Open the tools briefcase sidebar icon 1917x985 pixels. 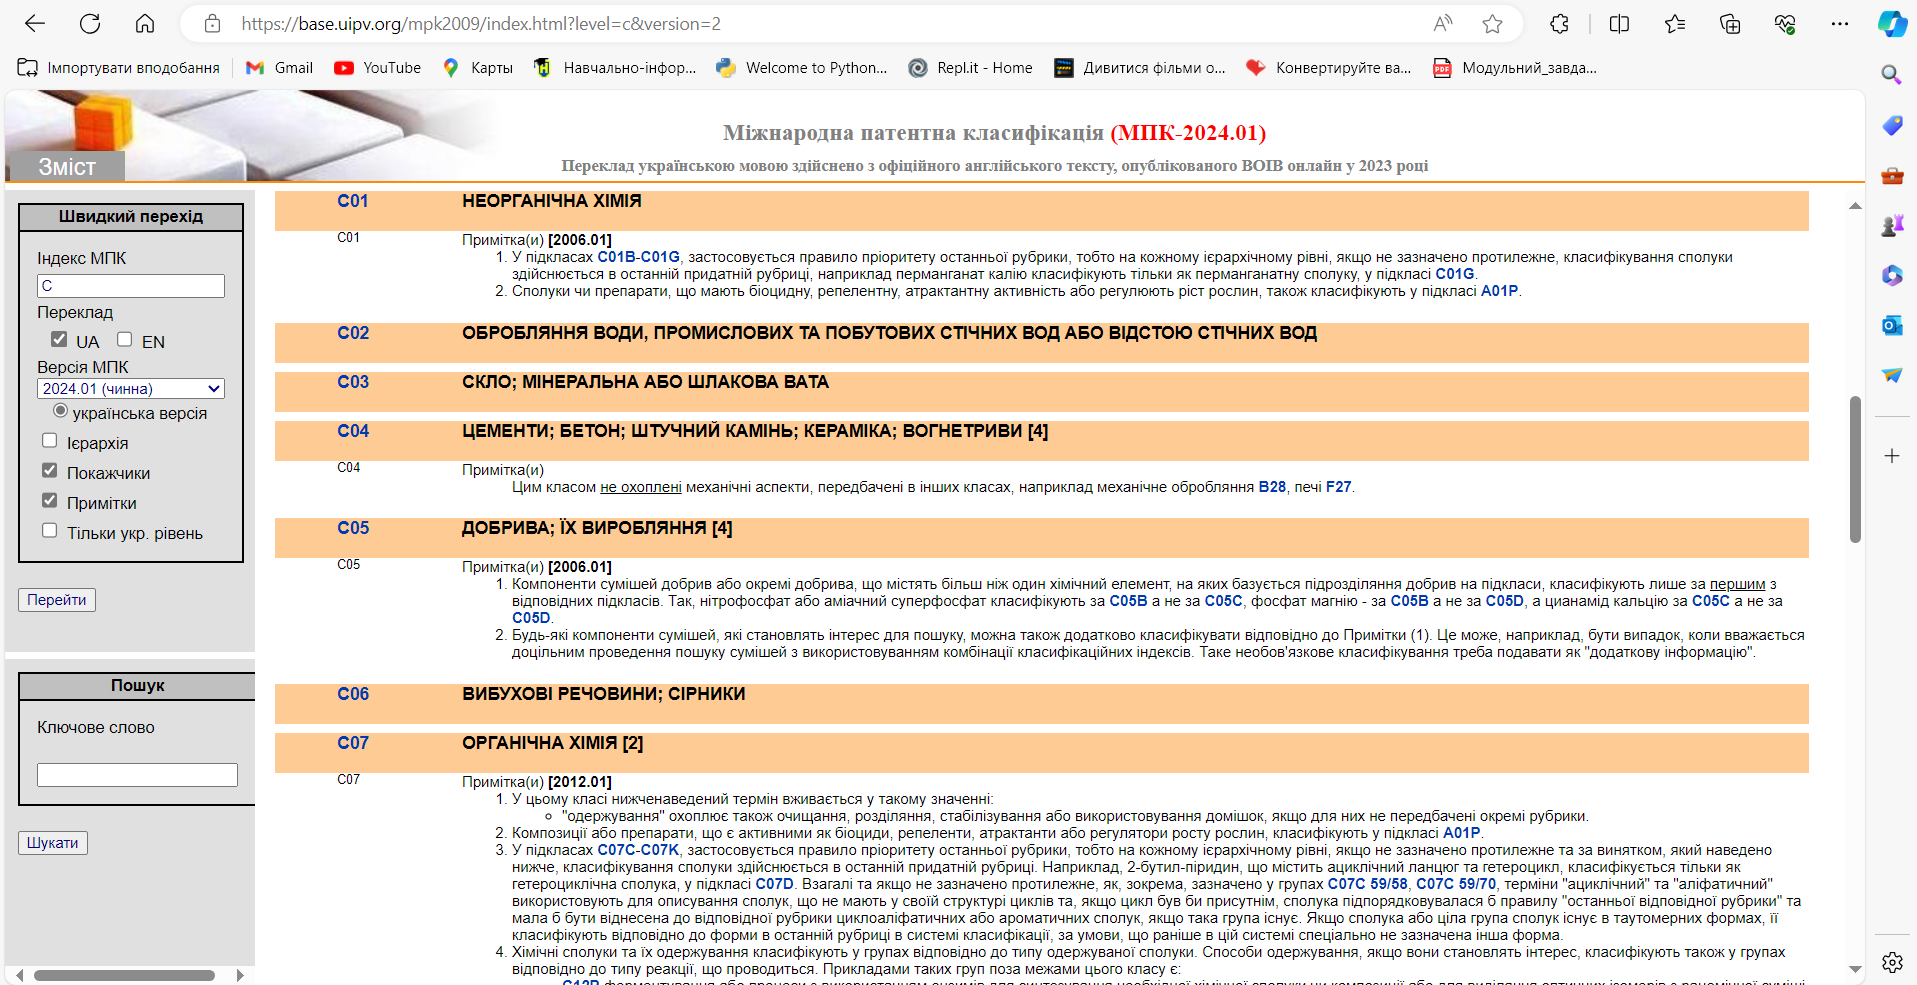(x=1891, y=176)
